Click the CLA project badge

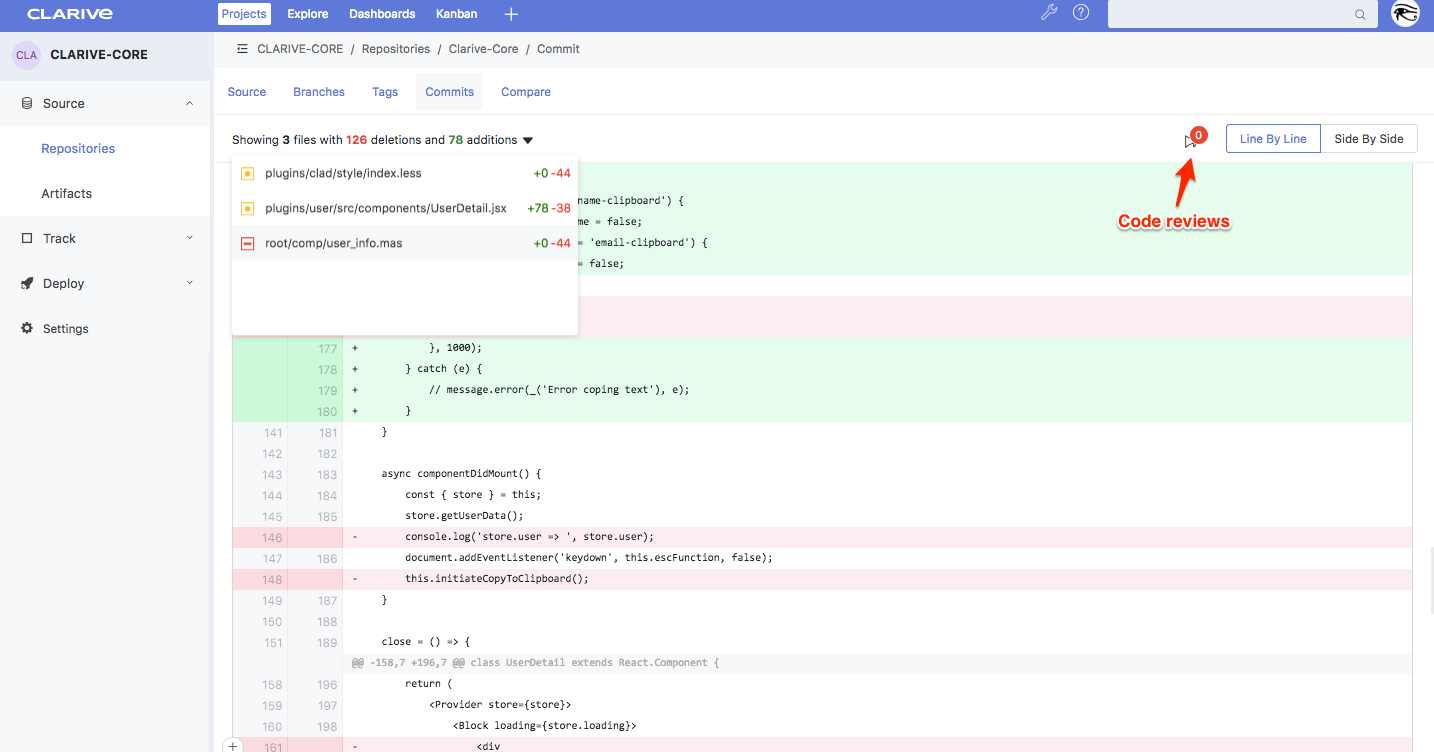click(x=27, y=55)
